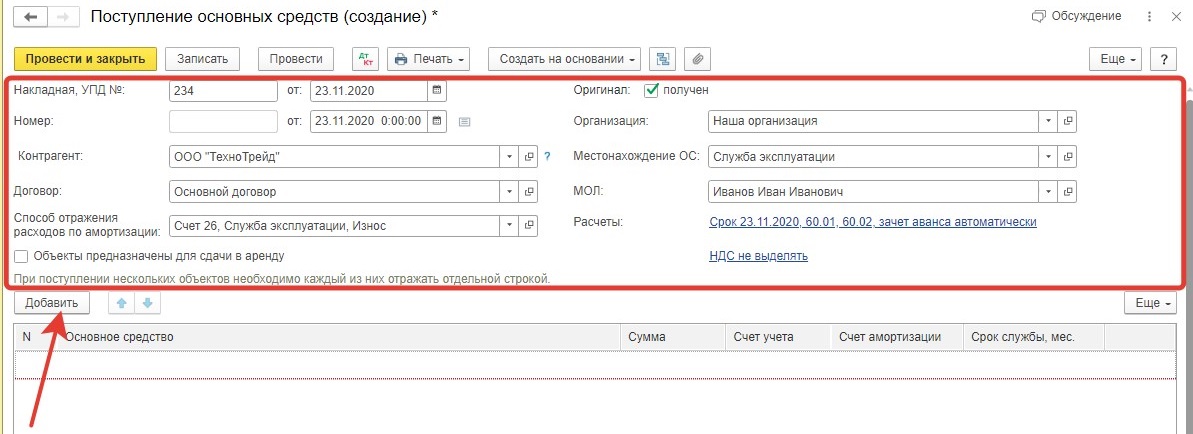Open the НДС не выделять link
This screenshot has width=1193, height=434.
click(x=759, y=256)
